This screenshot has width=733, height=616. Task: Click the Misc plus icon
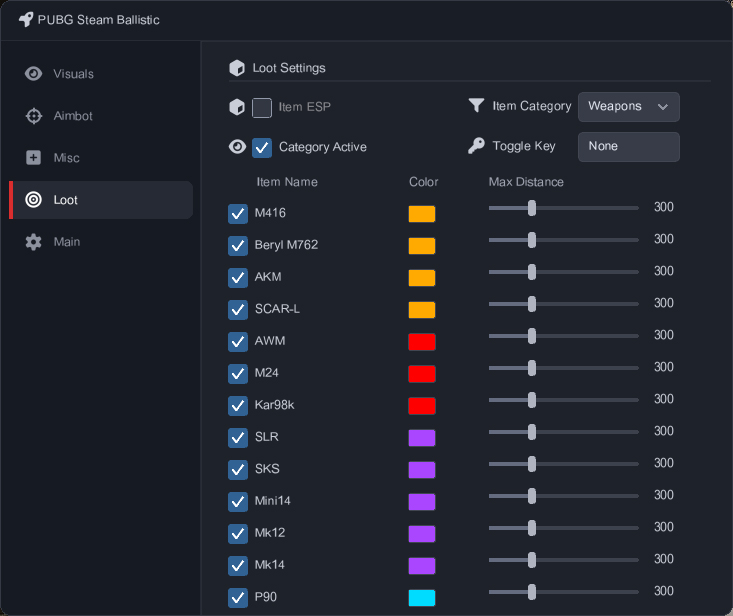tap(33, 158)
